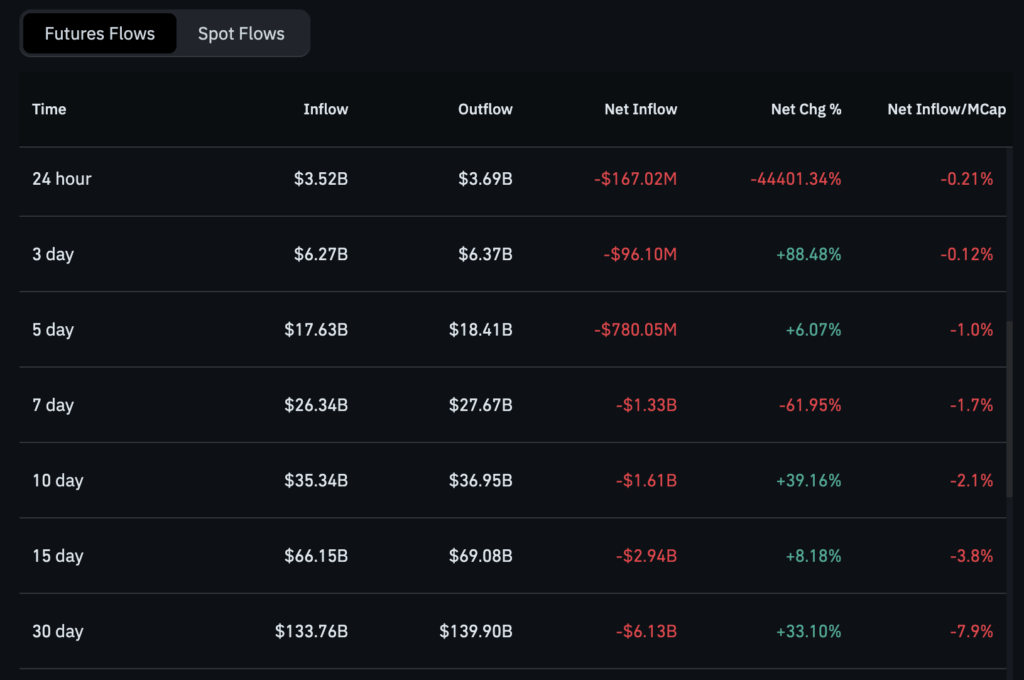This screenshot has width=1024, height=680.
Task: Click the +39.16% net change value
Action: click(808, 481)
